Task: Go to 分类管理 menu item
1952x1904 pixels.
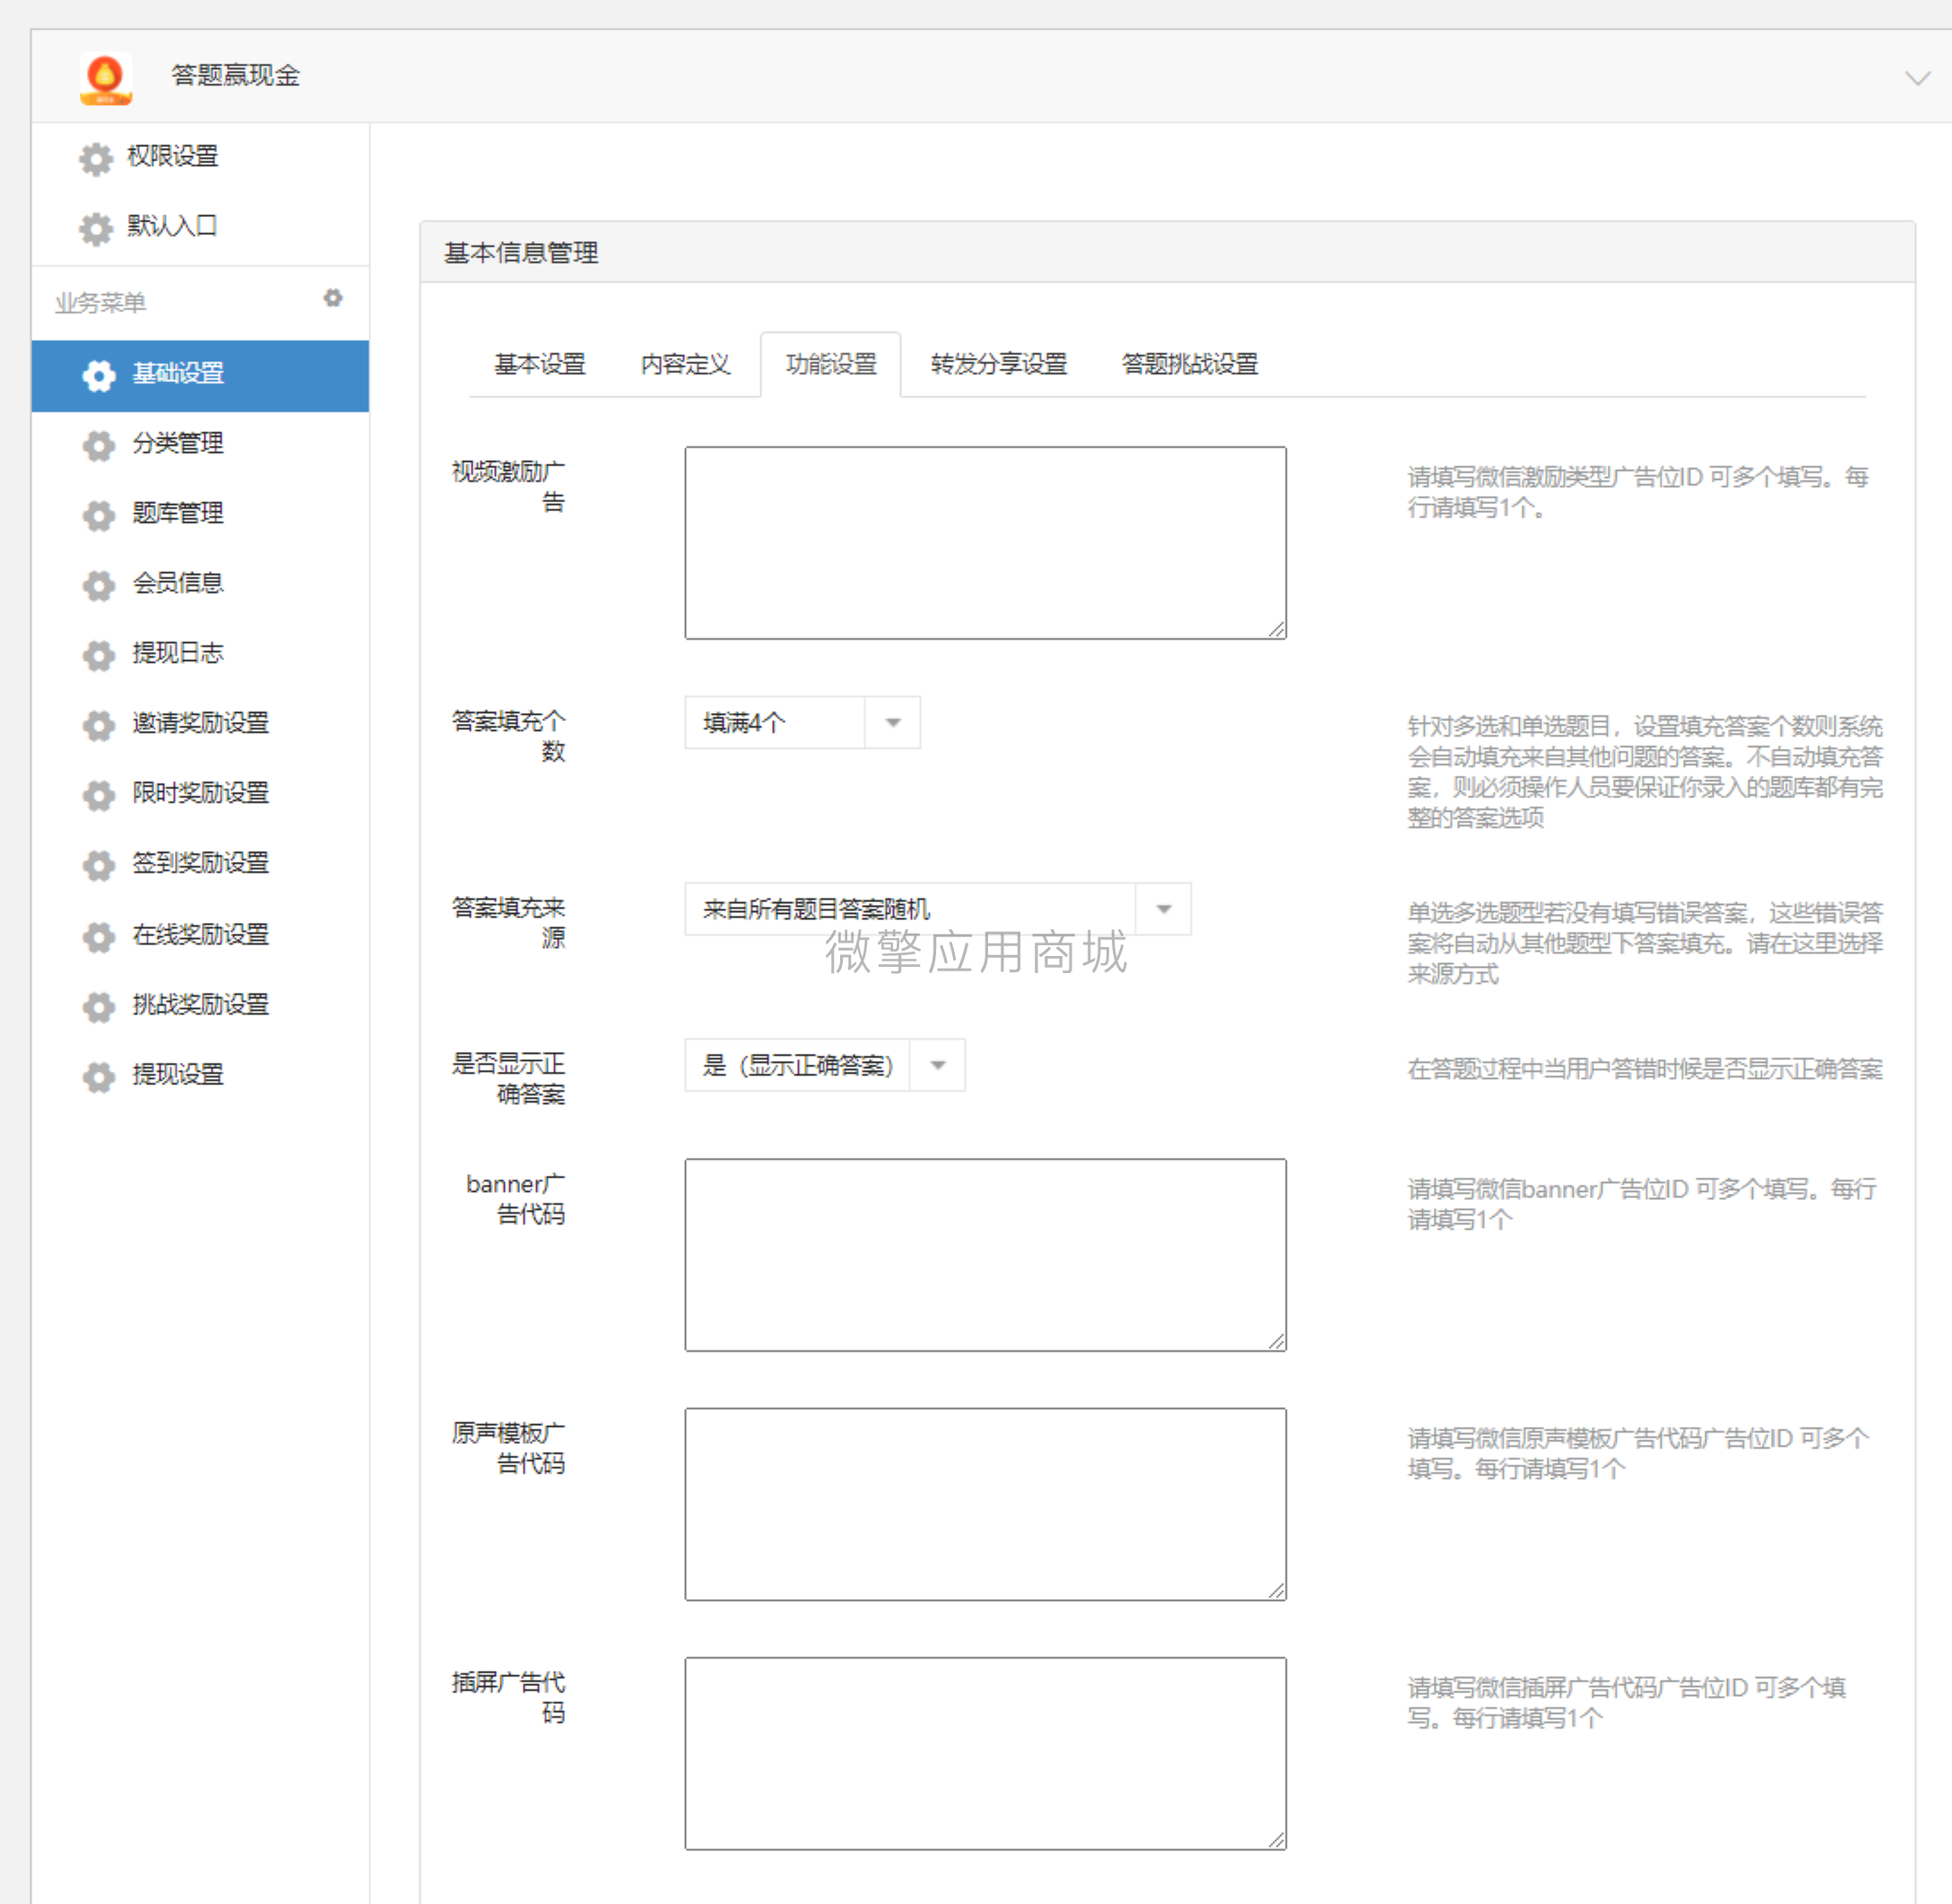Action: click(178, 443)
